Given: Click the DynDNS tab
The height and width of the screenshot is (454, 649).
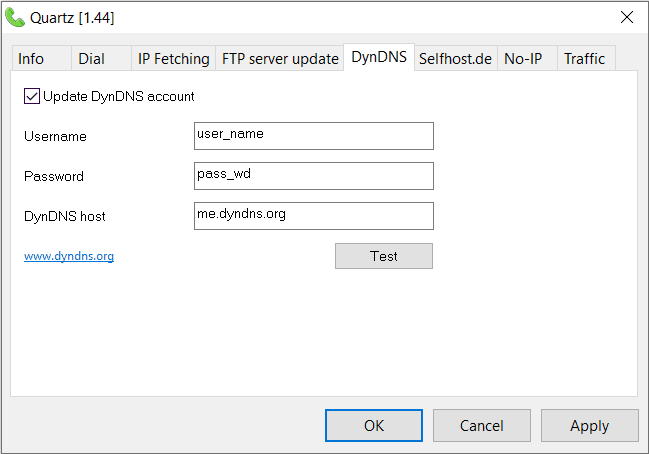Looking at the screenshot, I should pos(379,57).
